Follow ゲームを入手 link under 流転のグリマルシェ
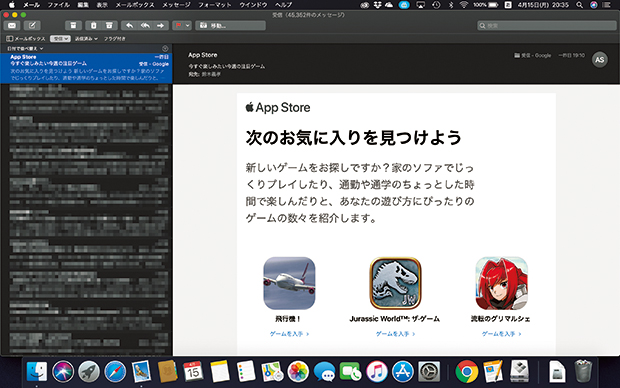The image size is (620, 388). 501,334
